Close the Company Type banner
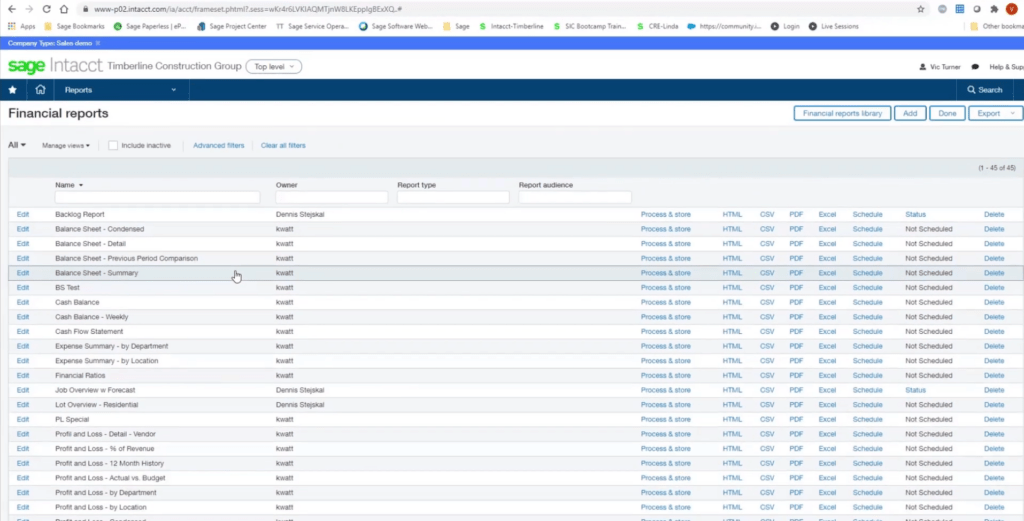1024x521 pixels. 98,43
